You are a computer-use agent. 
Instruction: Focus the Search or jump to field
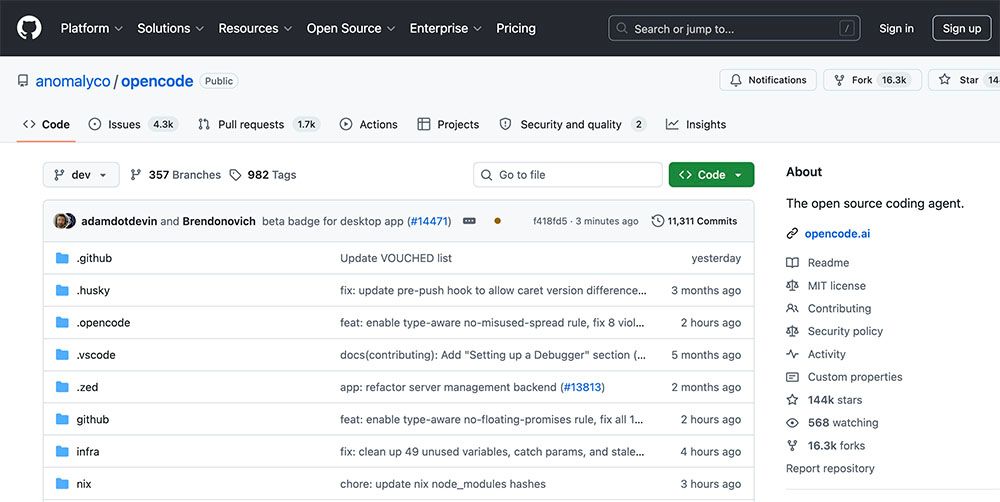pos(734,28)
